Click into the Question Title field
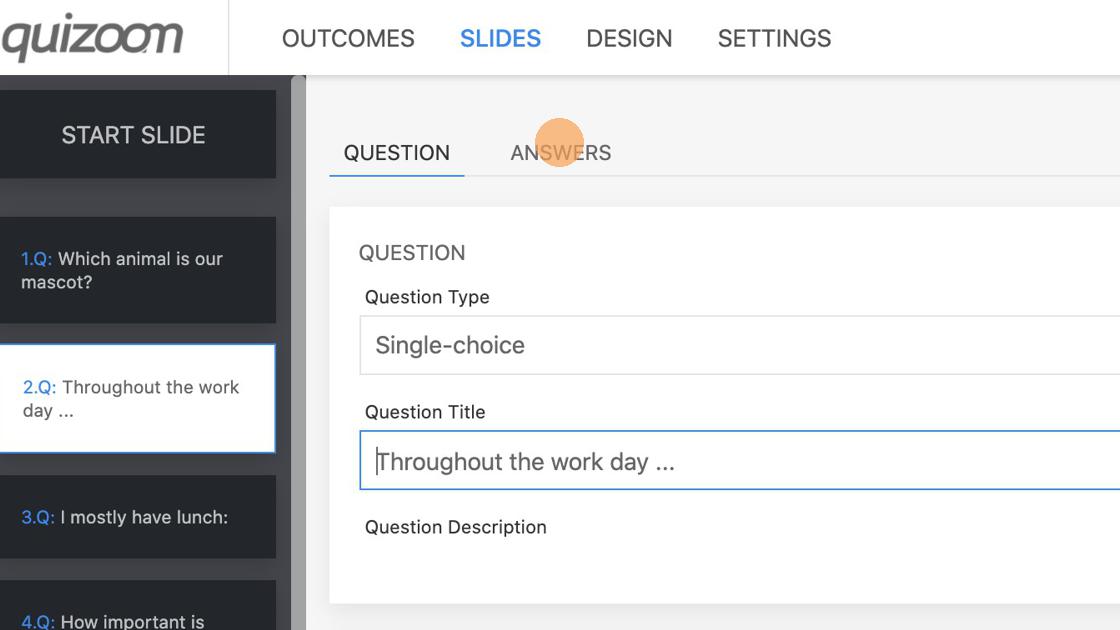This screenshot has height=630, width=1120. pyautogui.click(x=740, y=461)
